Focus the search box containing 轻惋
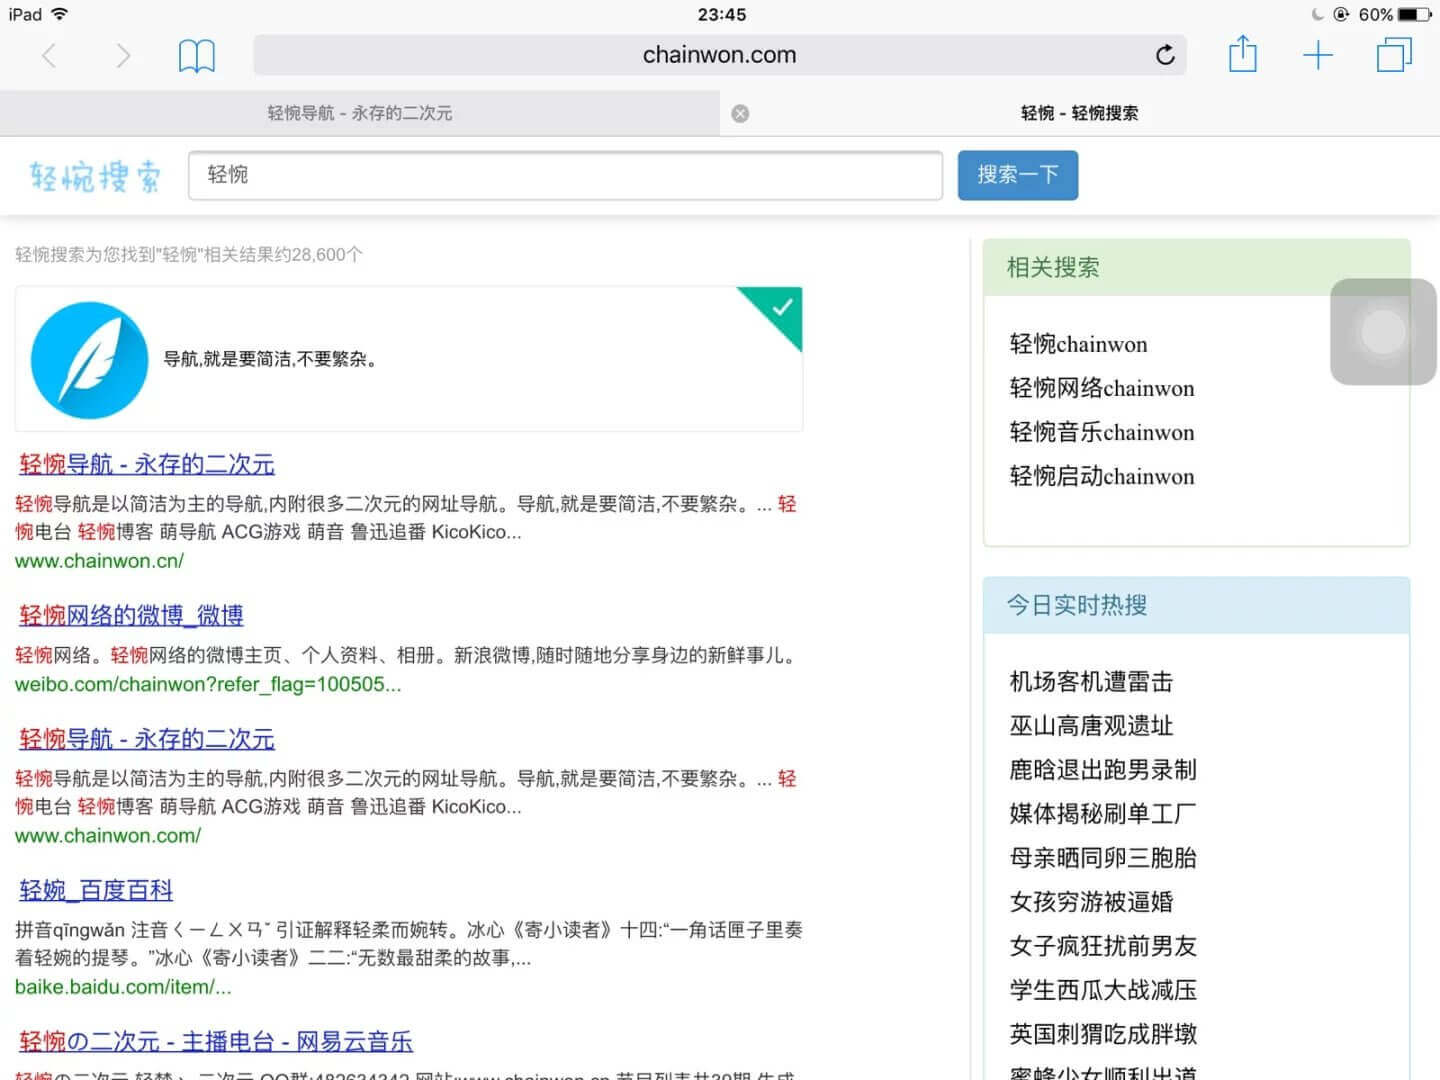This screenshot has width=1440, height=1080. point(565,176)
